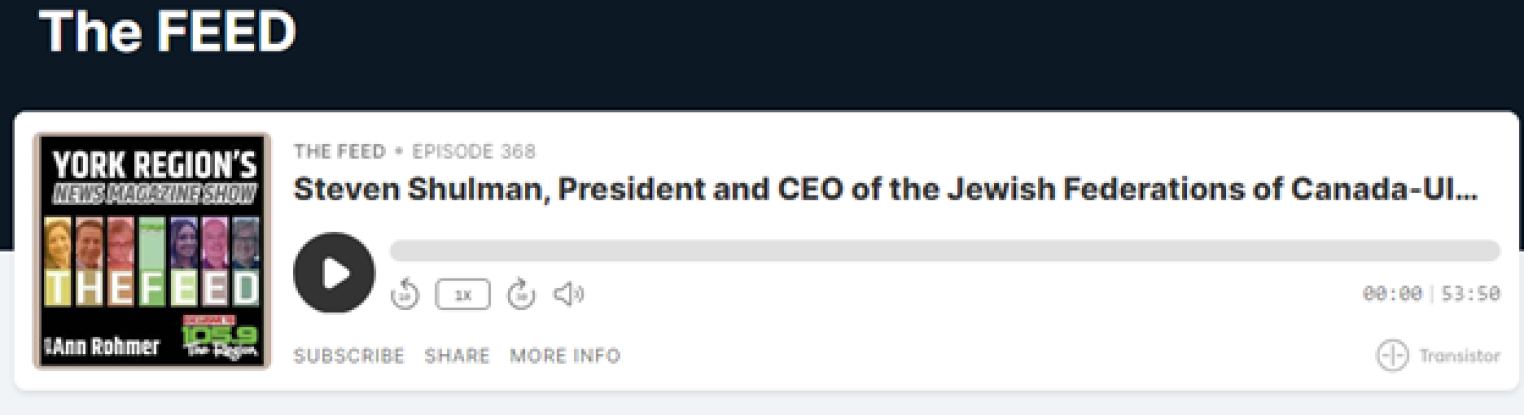1524x415 pixels.
Task: Click the EPISODE 368 label
Action: click(x=474, y=152)
